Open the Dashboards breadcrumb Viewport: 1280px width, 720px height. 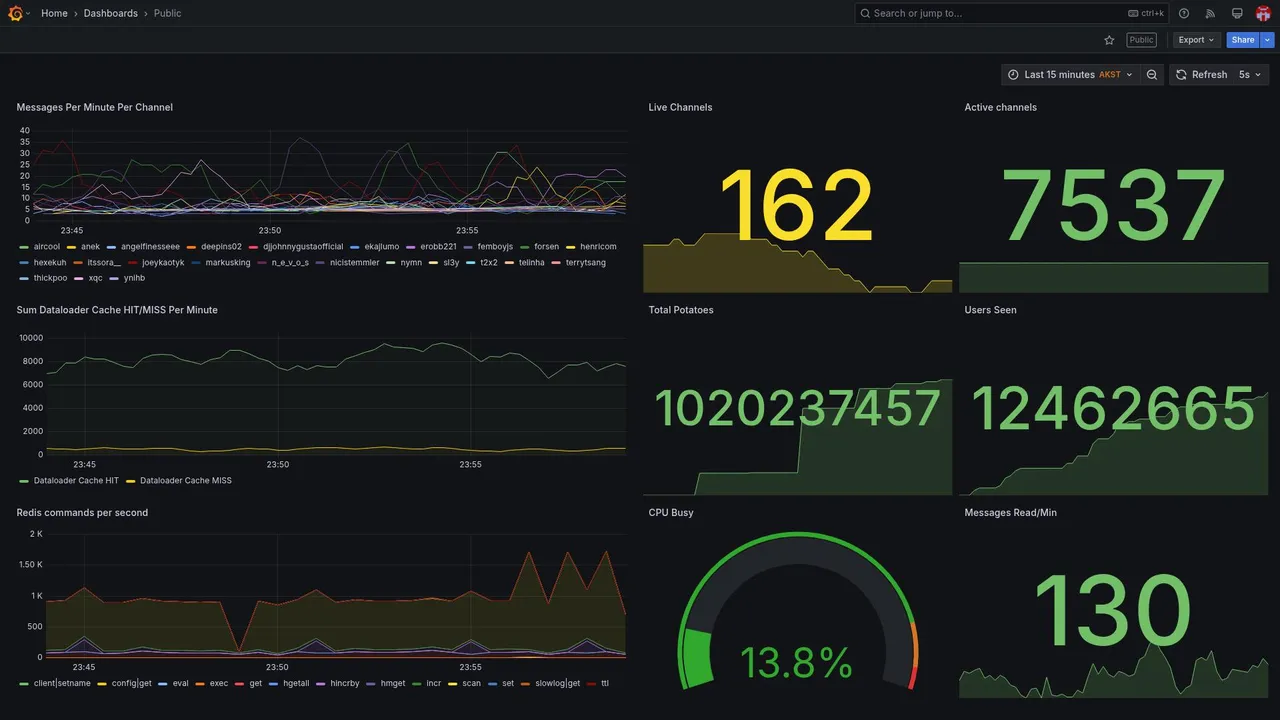111,13
